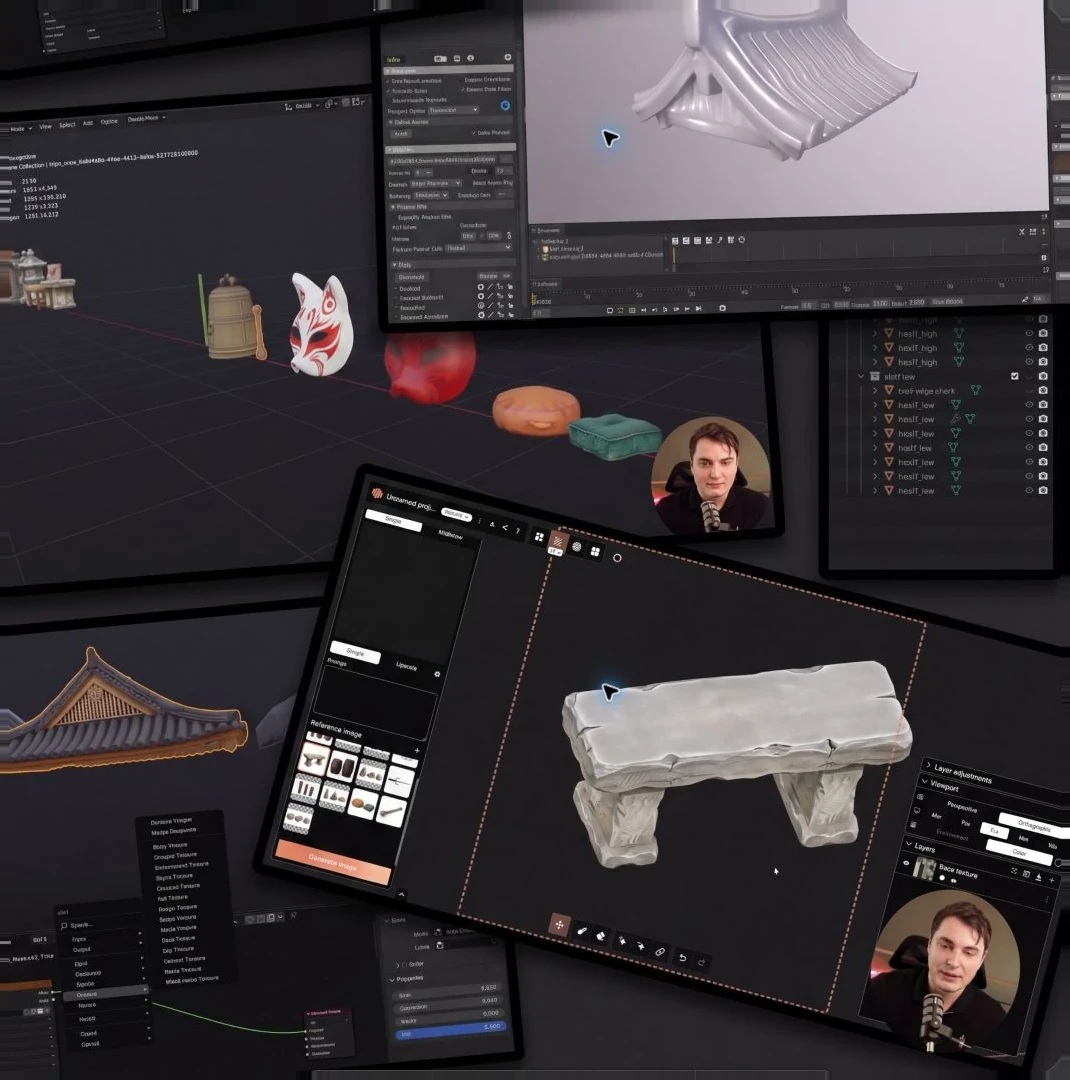Select stone bench reference thumbnail

tap(315, 759)
